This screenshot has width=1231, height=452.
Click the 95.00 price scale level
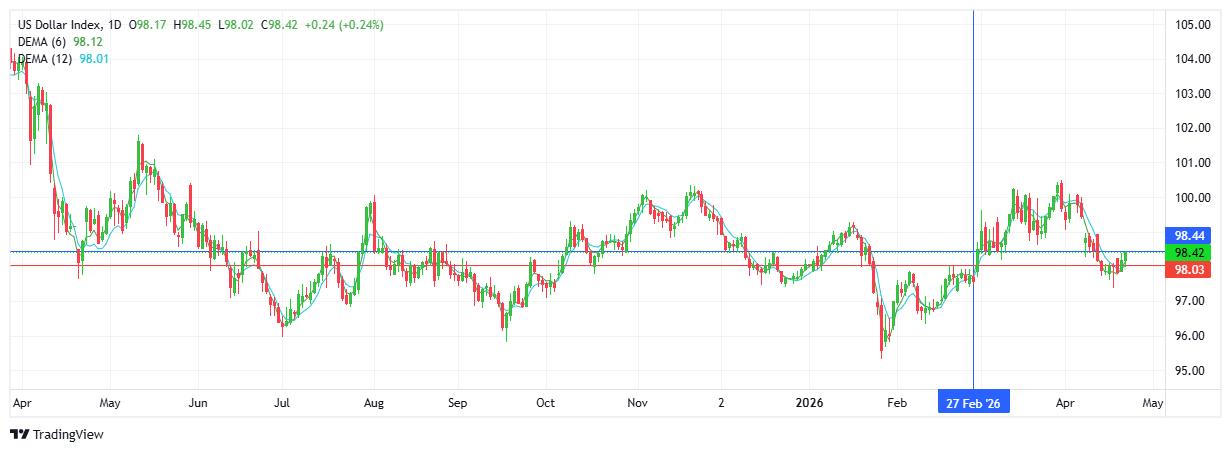[x=1192, y=371]
